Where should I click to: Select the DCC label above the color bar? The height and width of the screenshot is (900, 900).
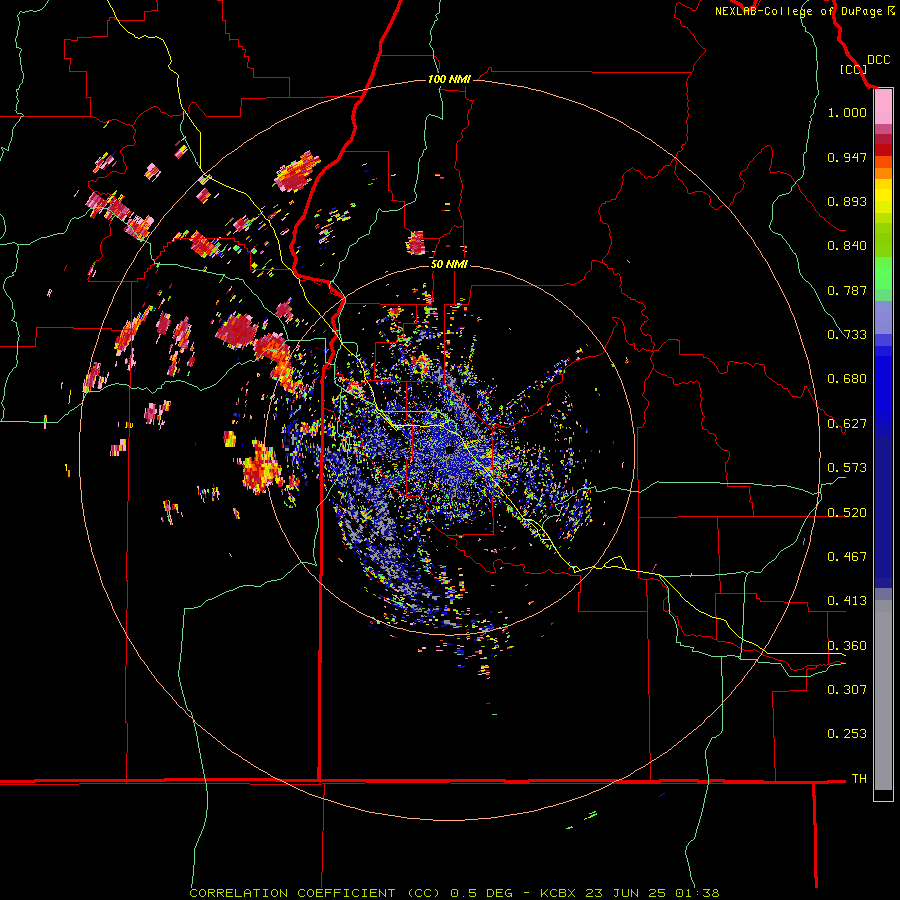pos(878,60)
